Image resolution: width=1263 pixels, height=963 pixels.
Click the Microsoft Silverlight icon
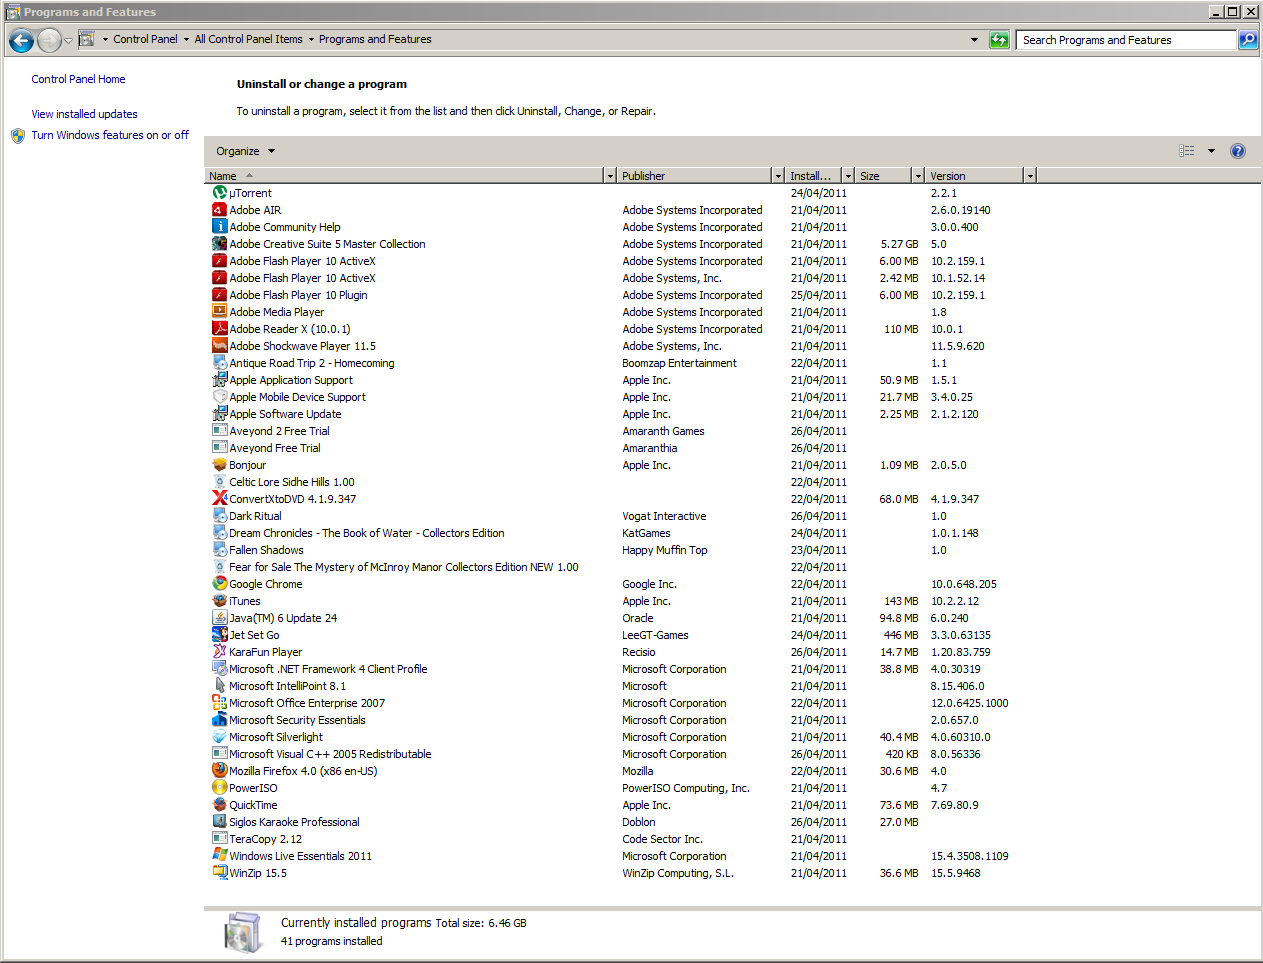pyautogui.click(x=220, y=737)
